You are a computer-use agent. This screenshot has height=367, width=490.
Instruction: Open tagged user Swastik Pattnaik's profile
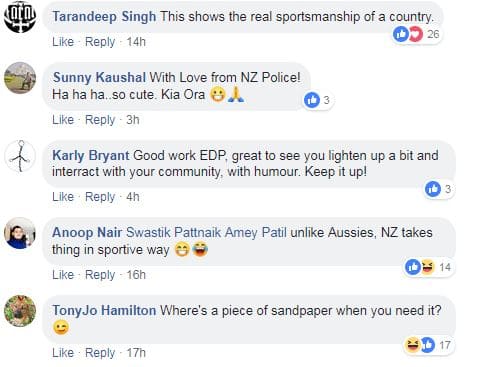pos(173,233)
